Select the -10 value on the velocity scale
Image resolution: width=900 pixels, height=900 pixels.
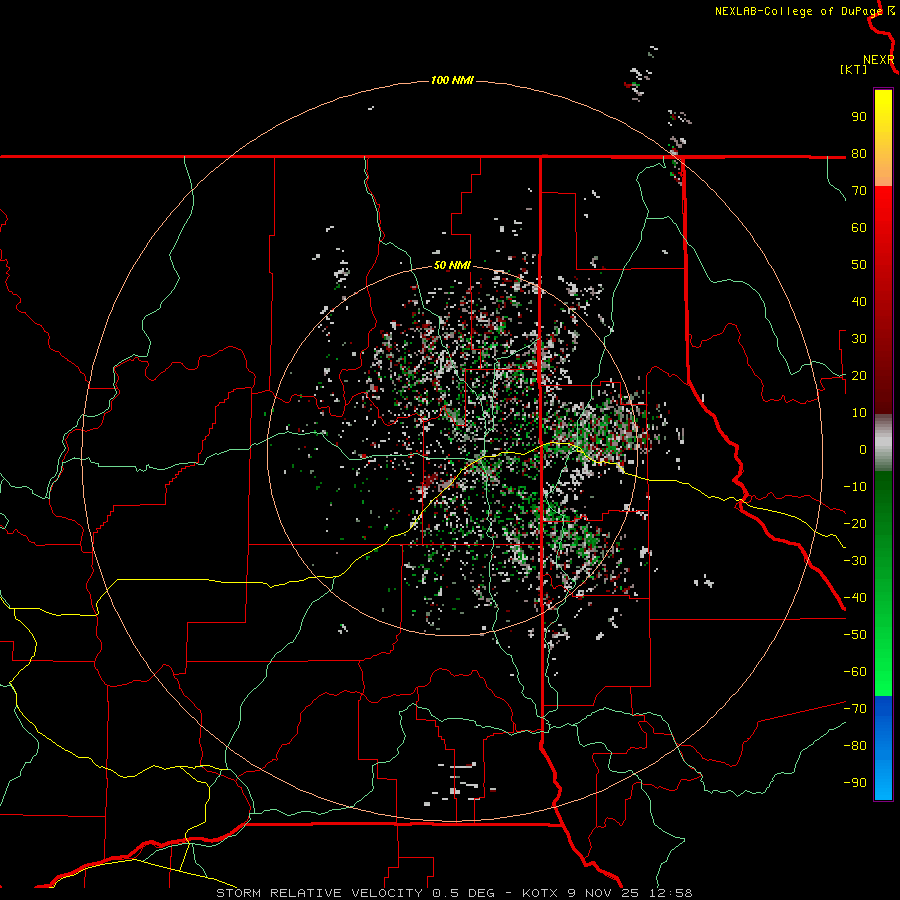[855, 487]
